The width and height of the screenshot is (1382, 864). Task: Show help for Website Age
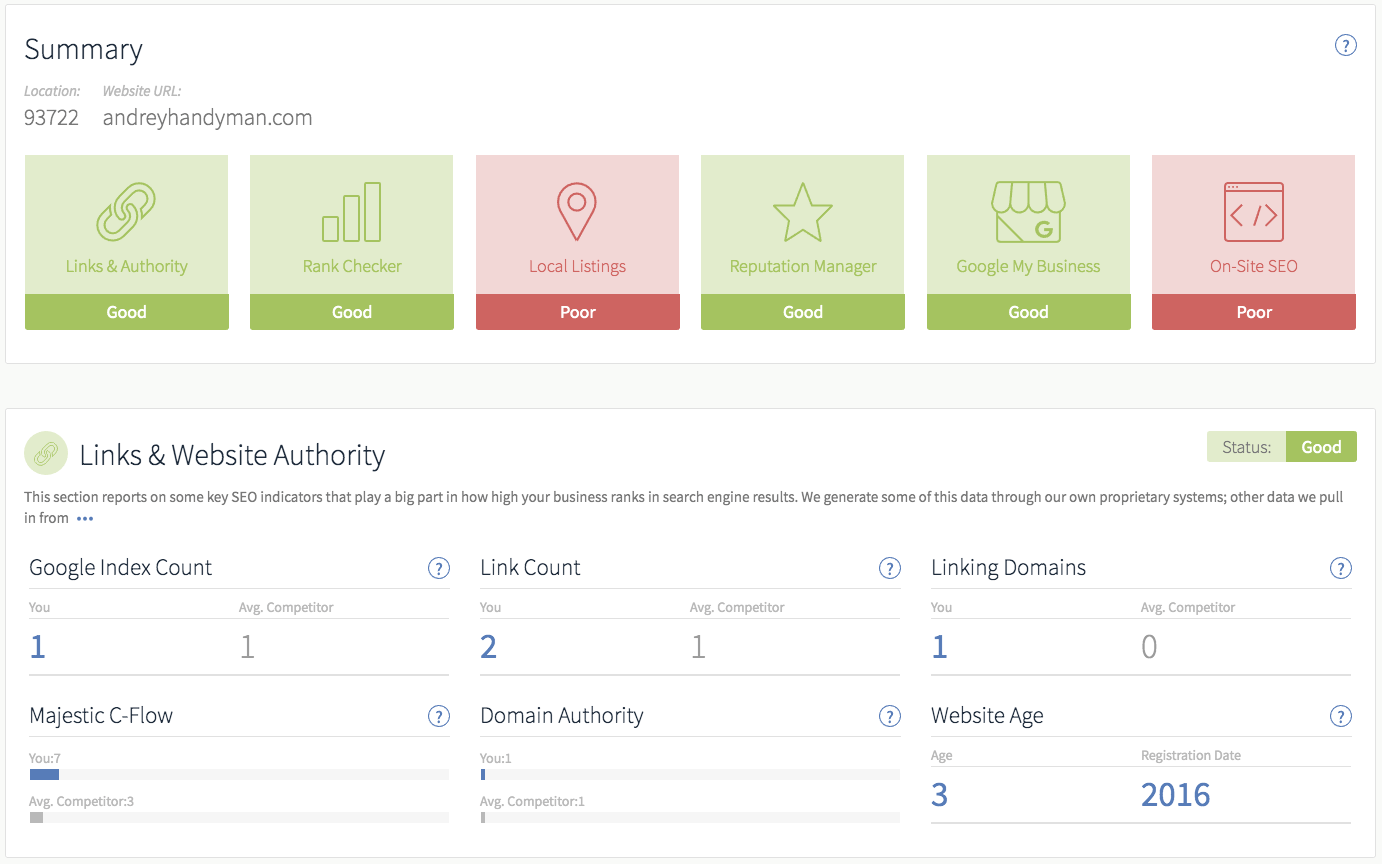click(x=1341, y=716)
